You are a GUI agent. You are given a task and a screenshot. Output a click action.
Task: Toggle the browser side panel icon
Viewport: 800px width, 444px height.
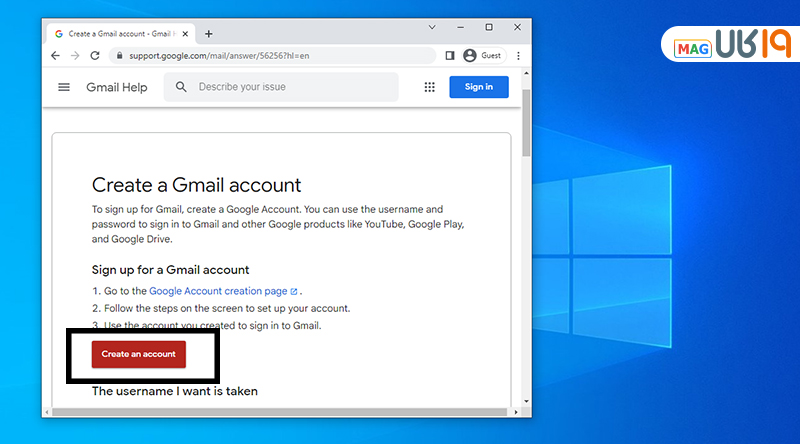click(449, 56)
